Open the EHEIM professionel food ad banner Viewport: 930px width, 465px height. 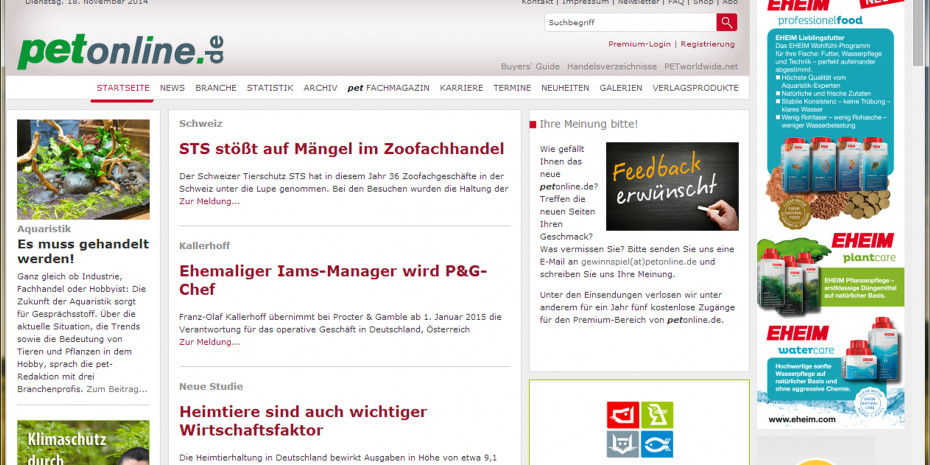(x=830, y=115)
